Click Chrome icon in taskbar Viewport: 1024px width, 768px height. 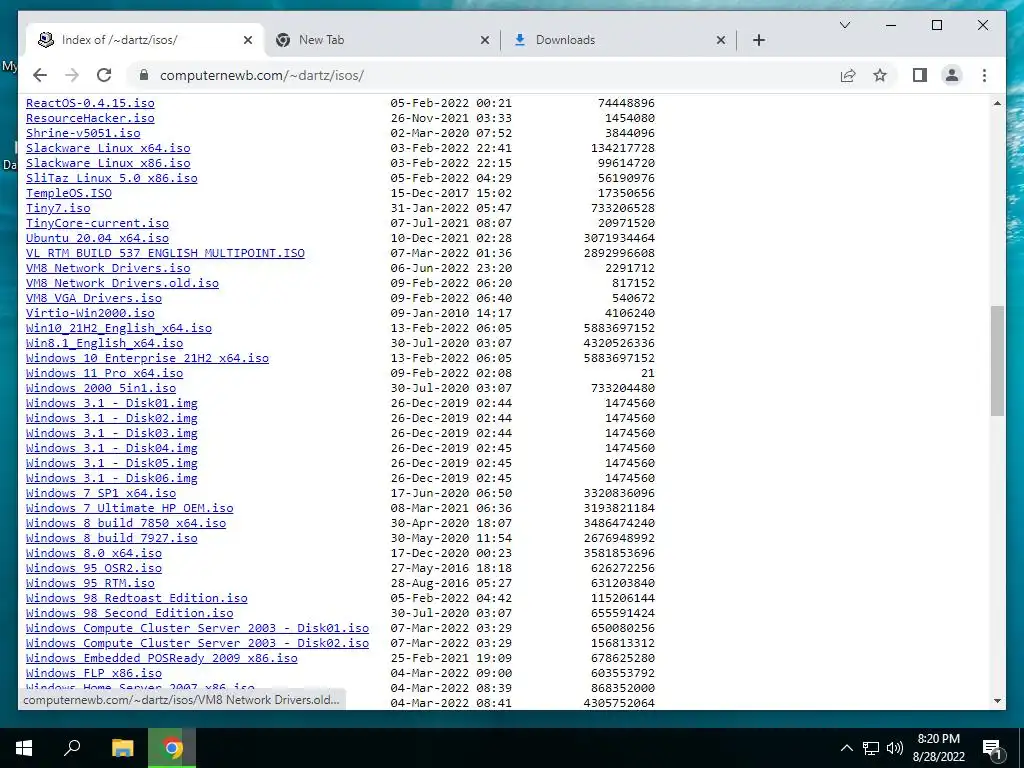tap(172, 748)
